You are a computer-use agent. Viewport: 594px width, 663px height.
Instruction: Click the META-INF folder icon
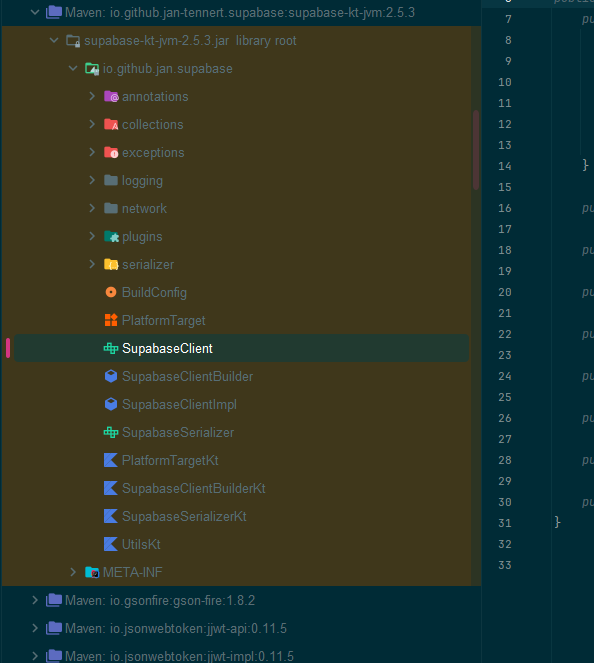pyautogui.click(x=92, y=572)
